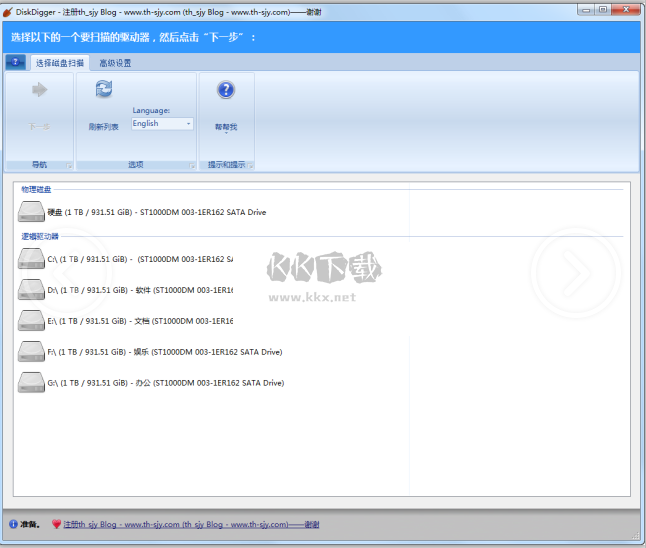Open the Language dropdown showing English
This screenshot has height=548, width=646.
pyautogui.click(x=162, y=124)
